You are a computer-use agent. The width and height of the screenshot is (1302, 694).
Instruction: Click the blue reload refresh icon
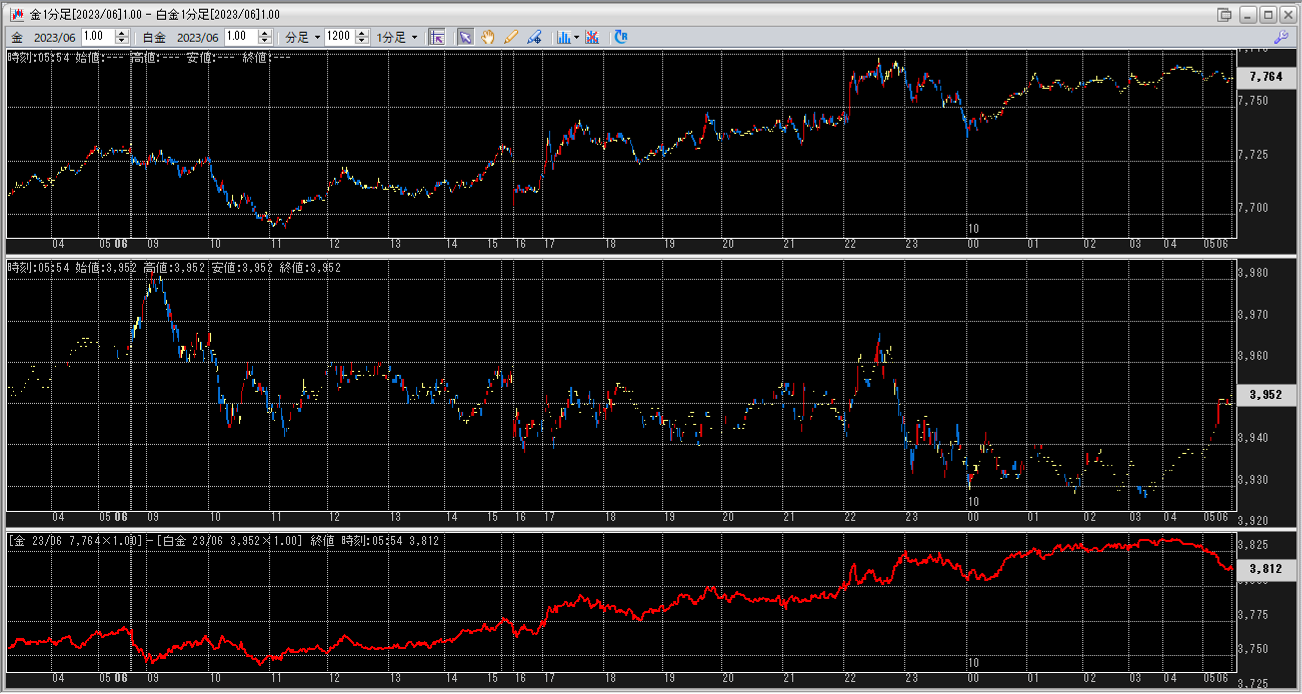(x=621, y=37)
